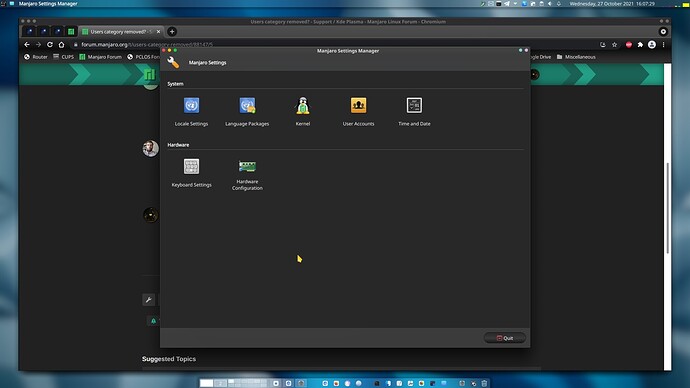
Task: Click the Suggested Topics heading
Action: [169, 359]
